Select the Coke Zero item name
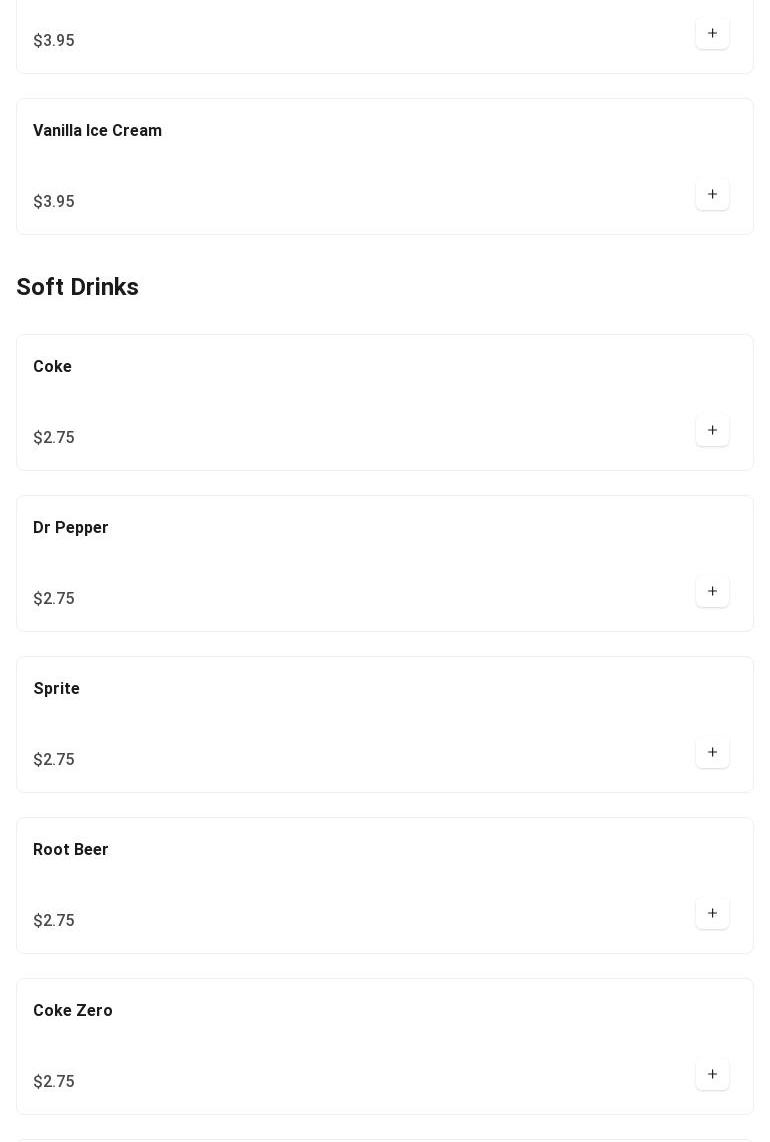Screen dimensions: 770x1142 point(72,1011)
